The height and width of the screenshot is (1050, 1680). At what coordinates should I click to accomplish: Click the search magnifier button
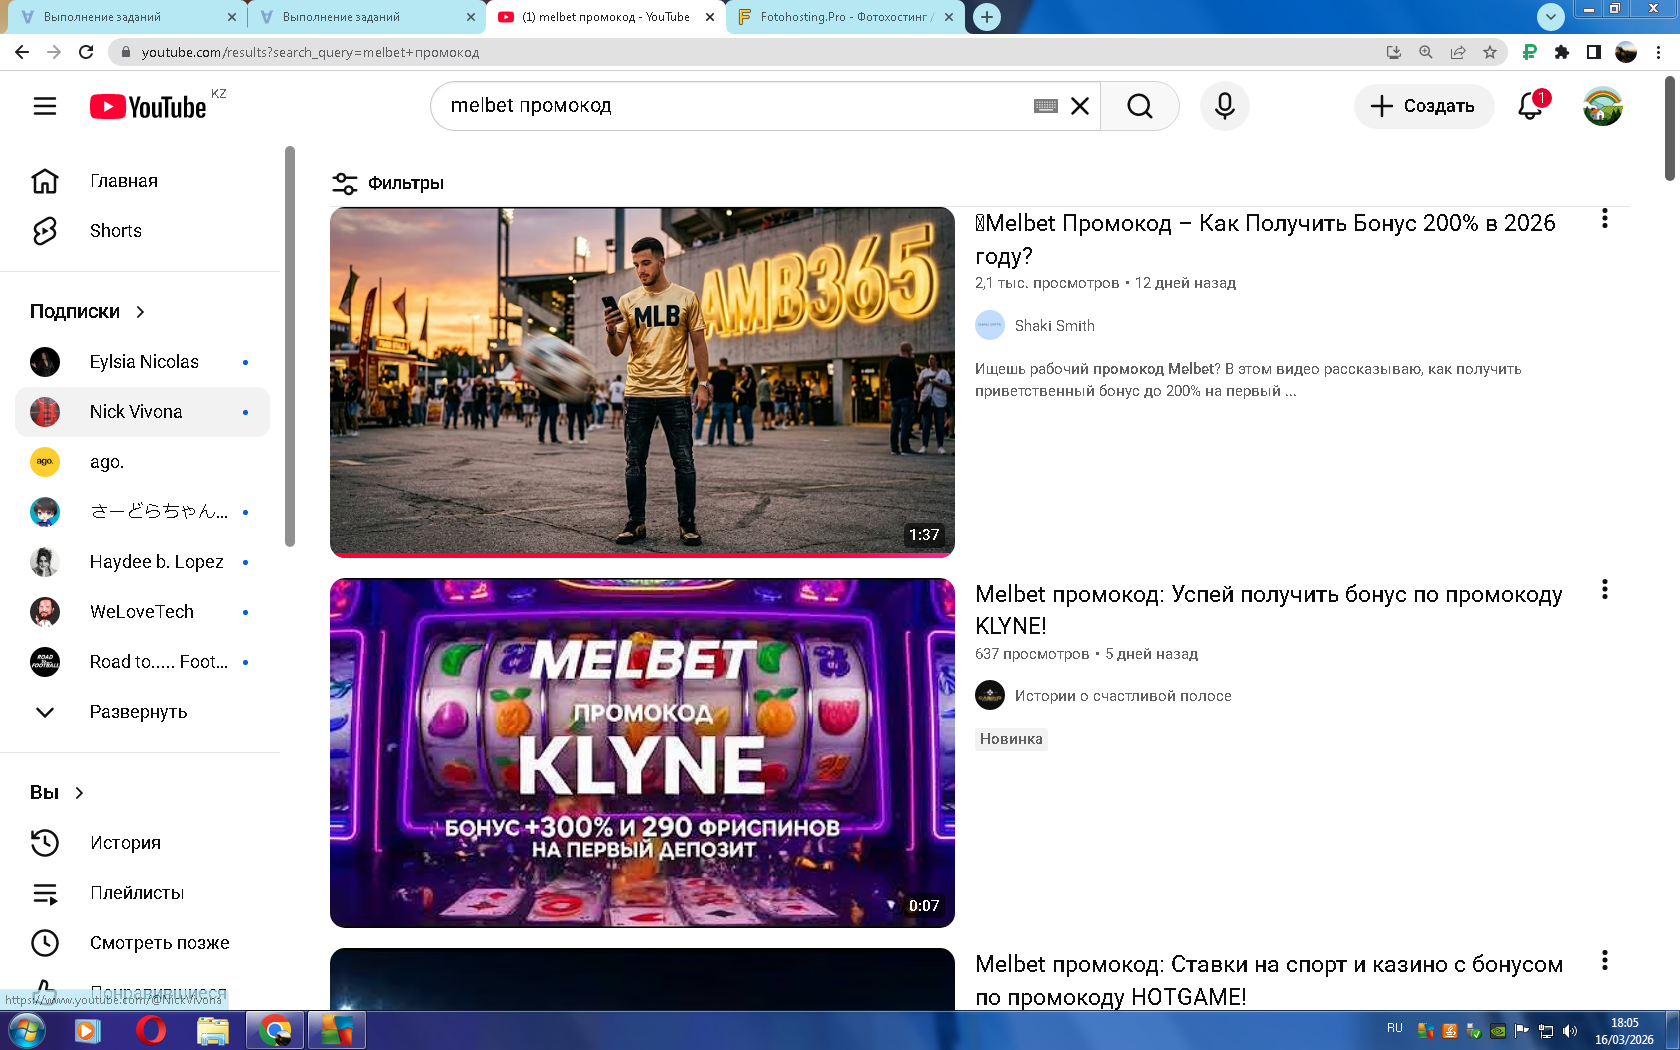(1139, 106)
